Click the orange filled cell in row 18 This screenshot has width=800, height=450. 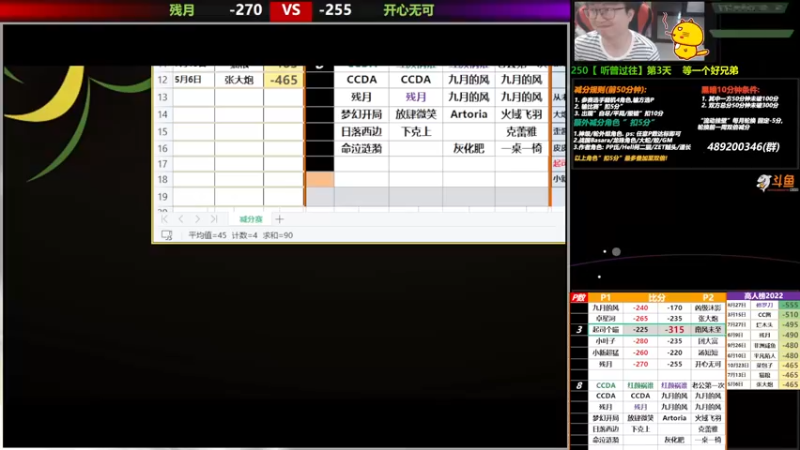coord(320,179)
